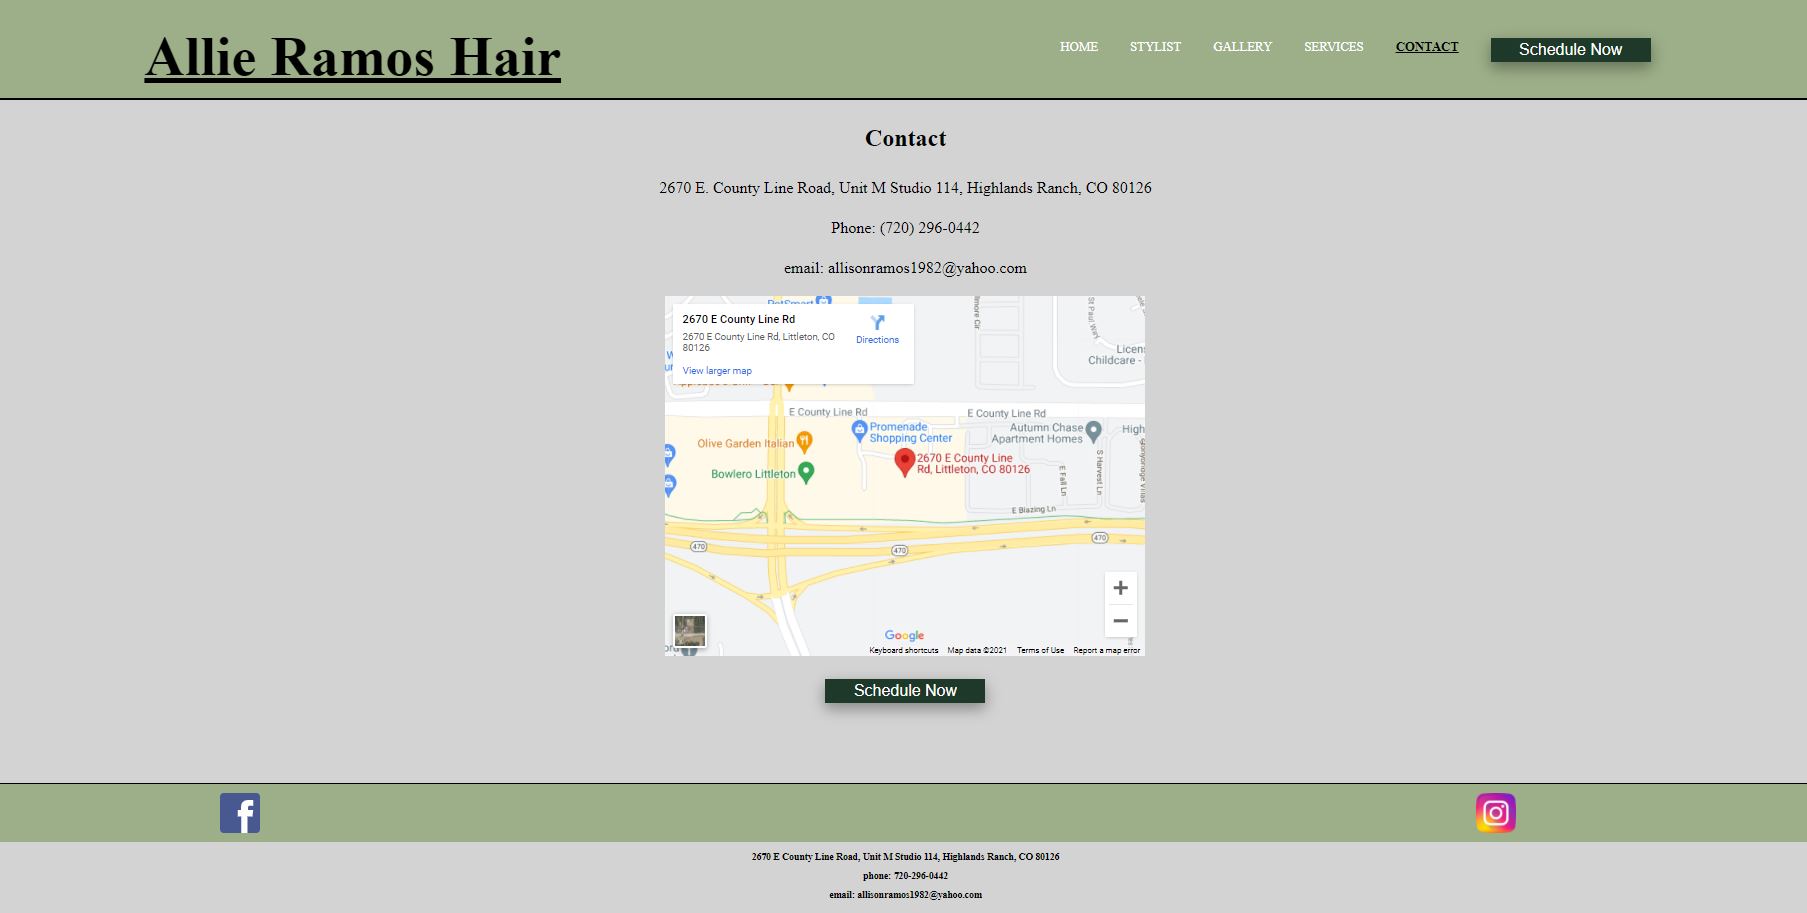Click the Allie Ramos Hair logo
The image size is (1807, 913).
[354, 58]
